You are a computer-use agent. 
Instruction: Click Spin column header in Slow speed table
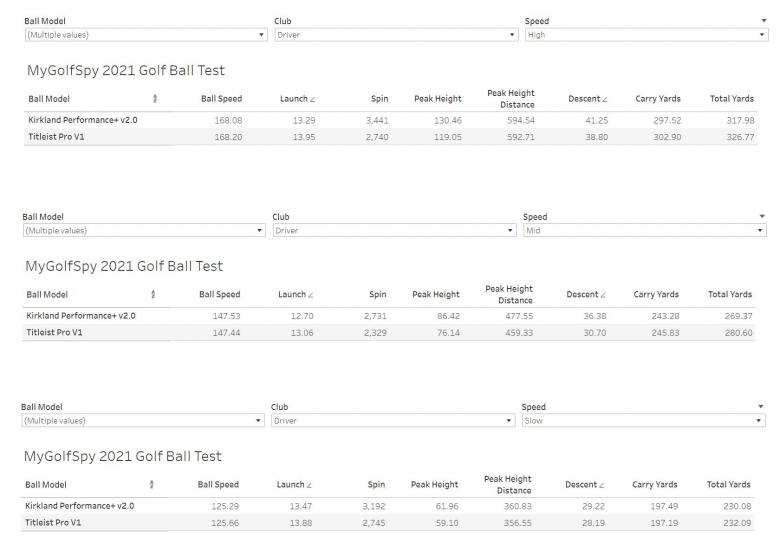coord(375,485)
